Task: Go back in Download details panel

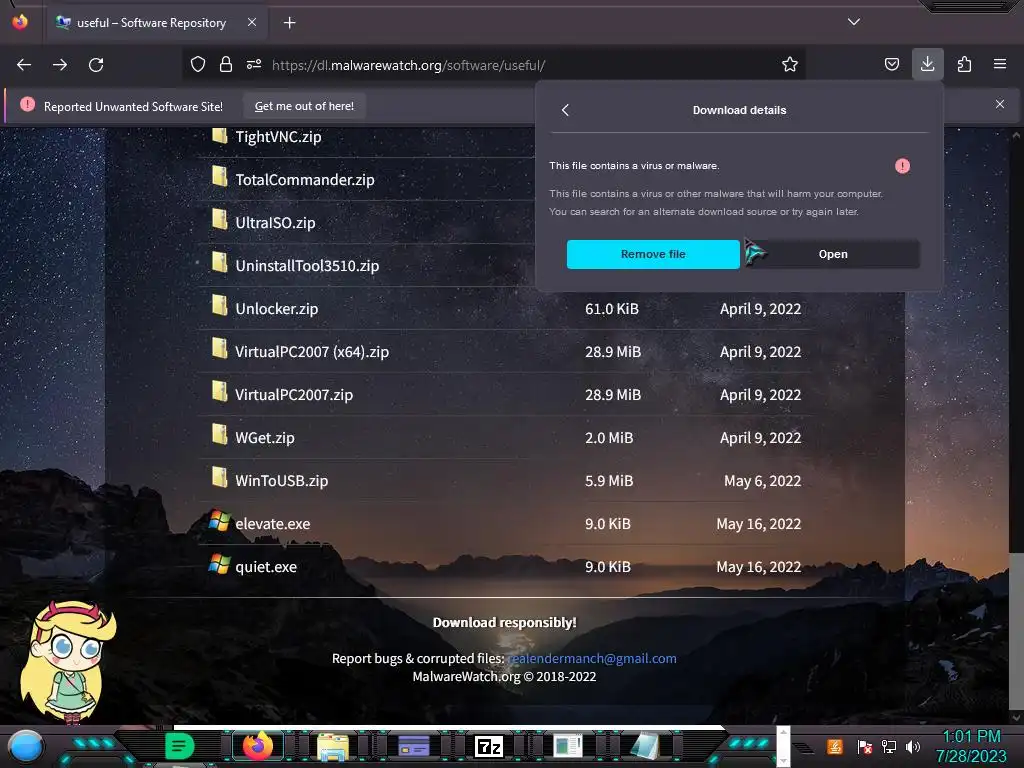Action: [x=566, y=110]
